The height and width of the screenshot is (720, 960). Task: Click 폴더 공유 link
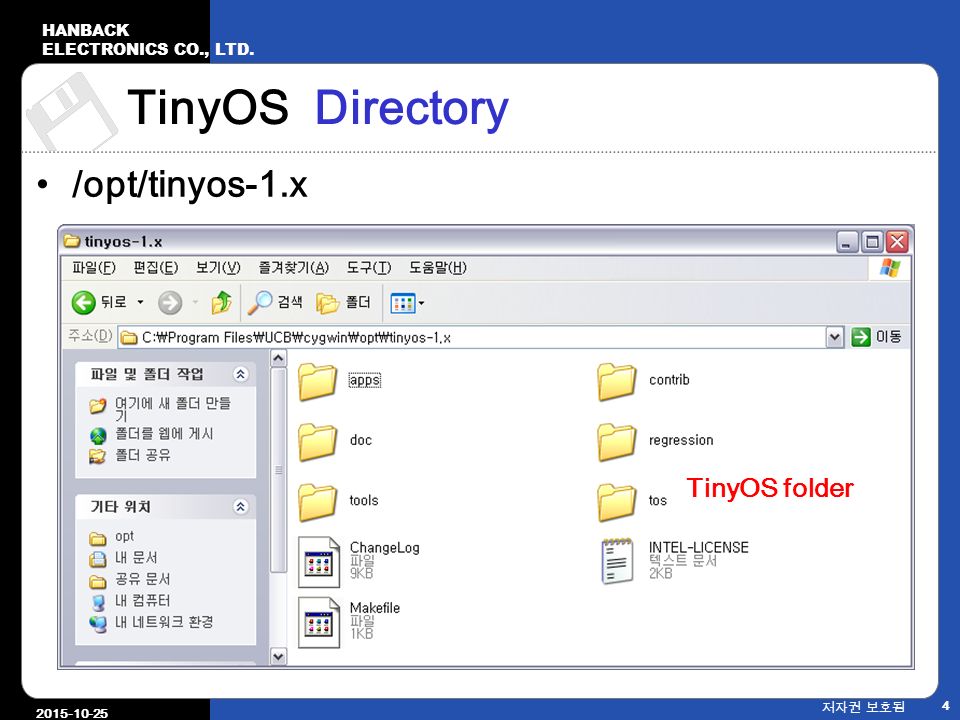[x=143, y=456]
